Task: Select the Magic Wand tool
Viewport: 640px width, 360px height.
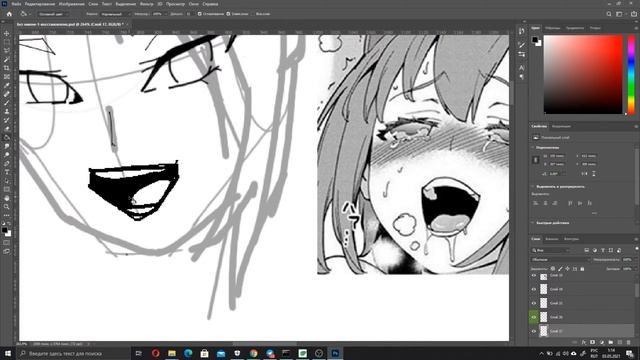Action: pyautogui.click(x=7, y=59)
